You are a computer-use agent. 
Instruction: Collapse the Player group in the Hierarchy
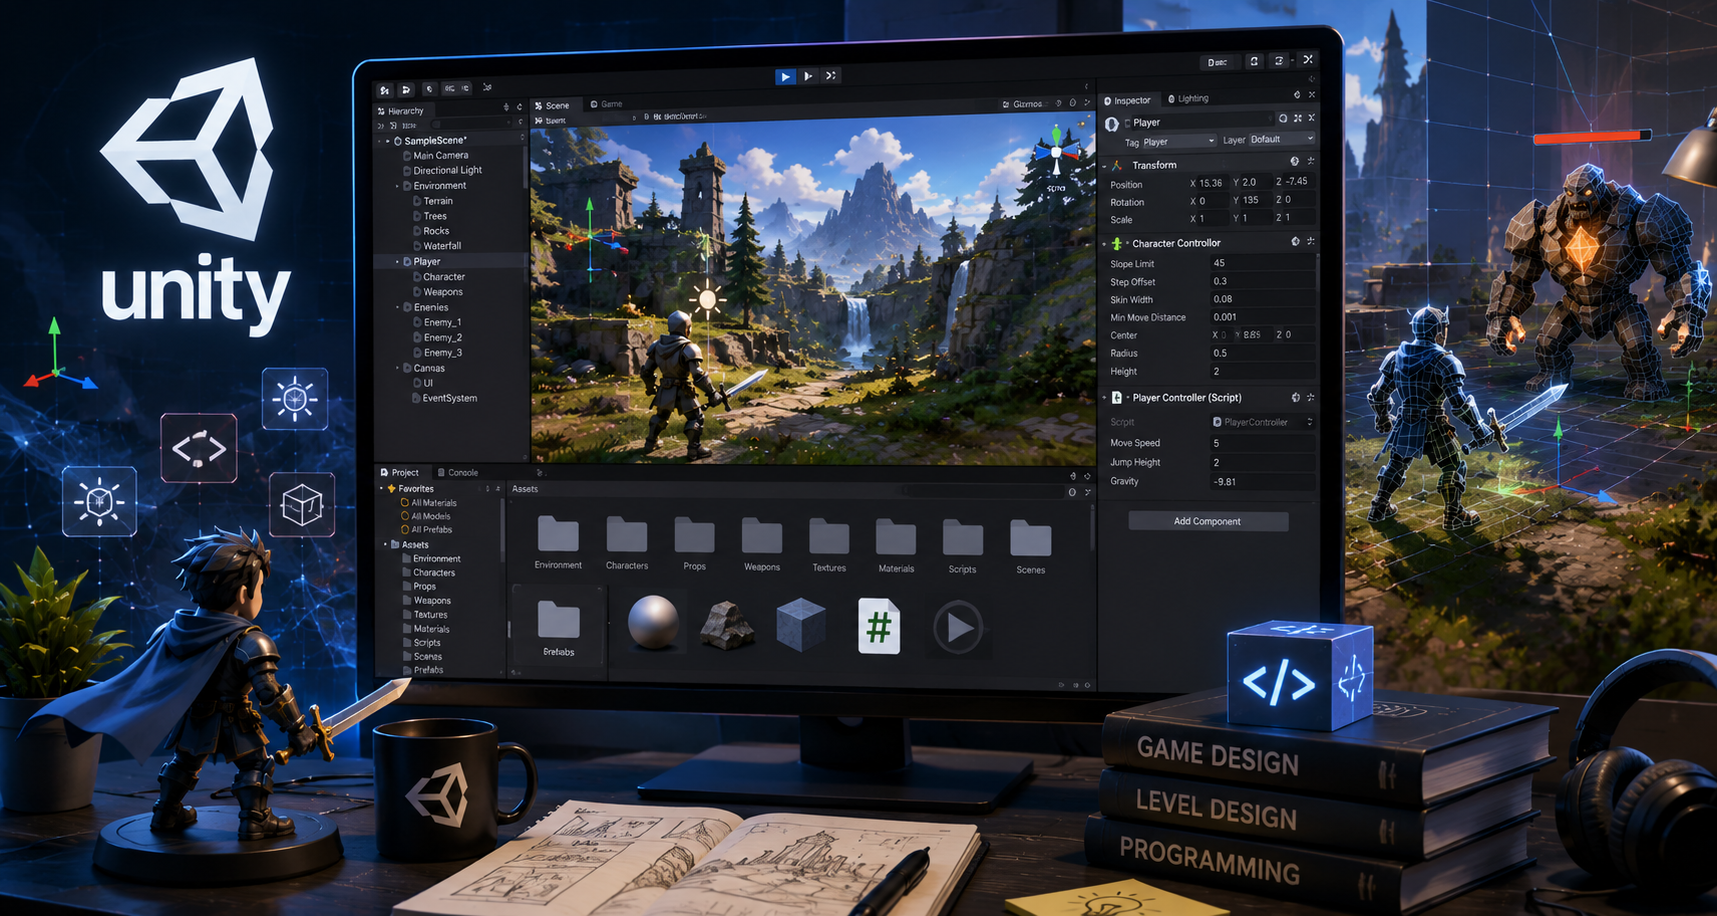[x=397, y=262]
